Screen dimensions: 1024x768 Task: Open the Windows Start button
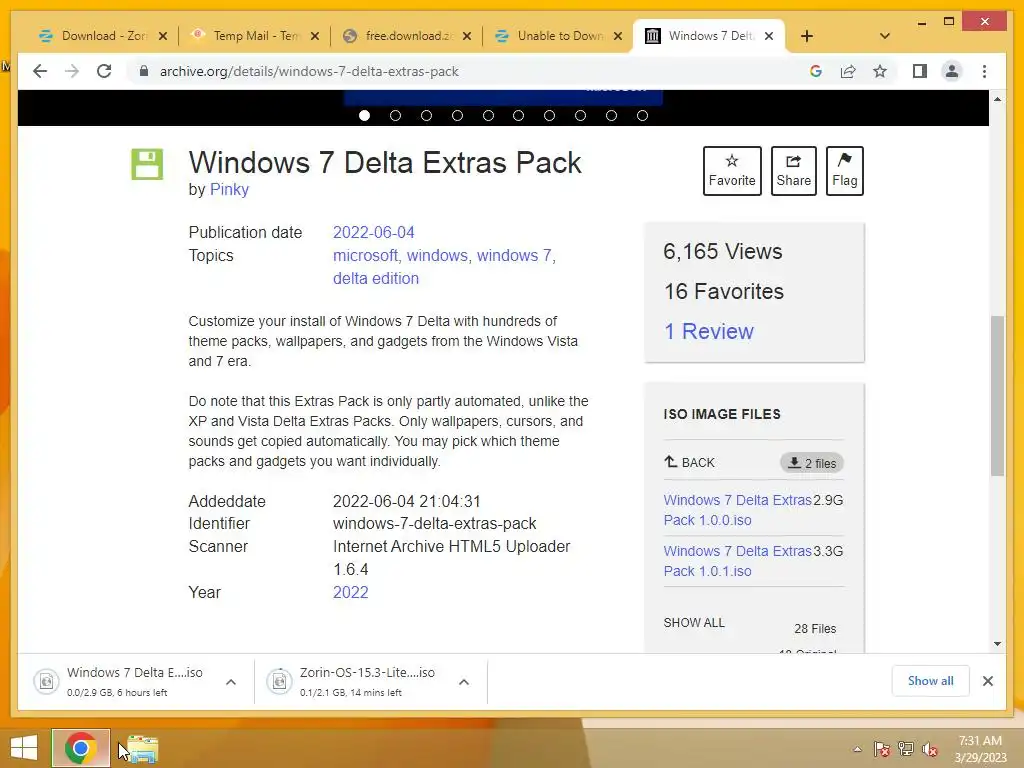24,748
